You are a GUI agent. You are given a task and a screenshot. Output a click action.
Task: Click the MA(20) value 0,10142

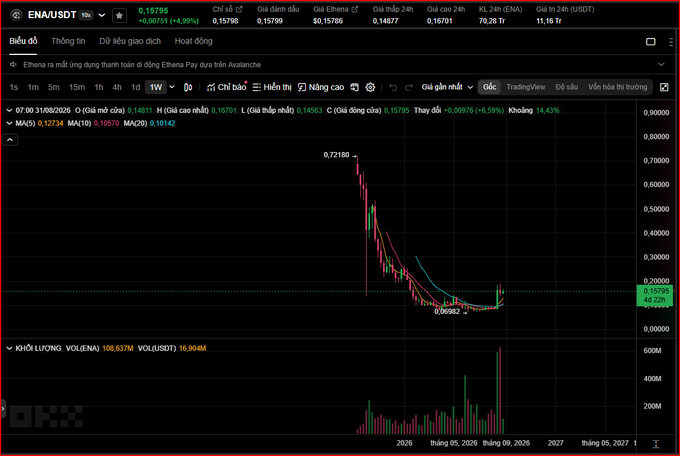point(162,124)
